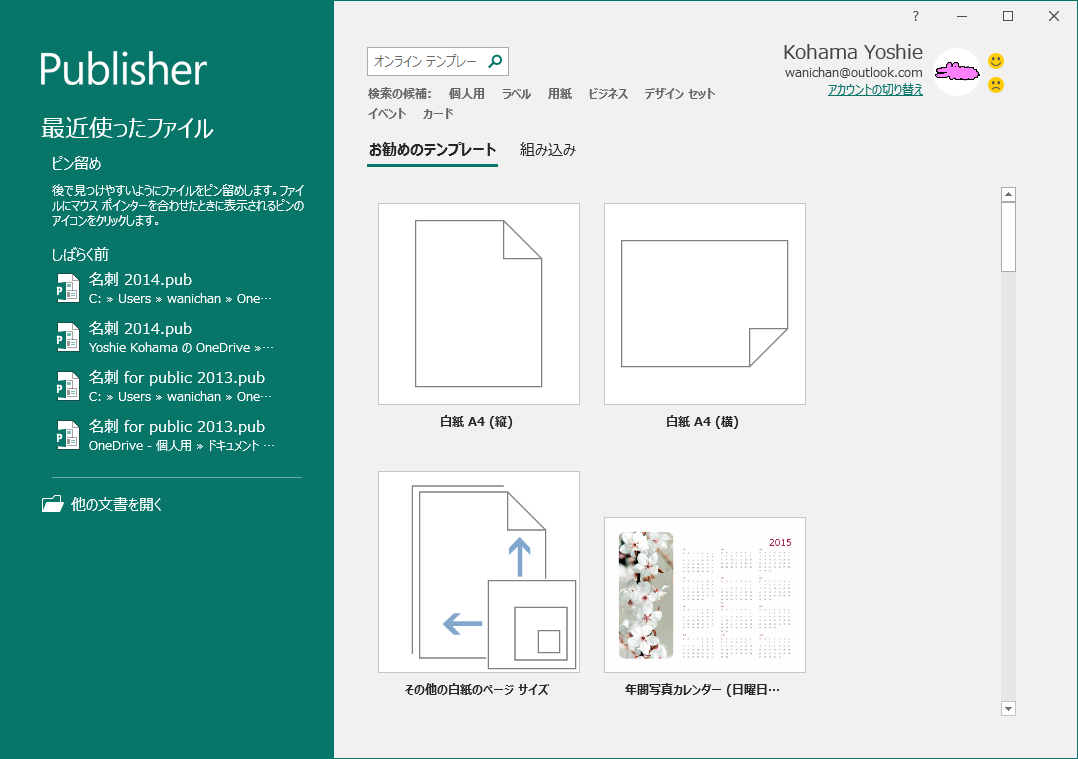Screen dimensions: 1078x759
Task: Select the 個人用 search suggestion
Action: point(467,94)
